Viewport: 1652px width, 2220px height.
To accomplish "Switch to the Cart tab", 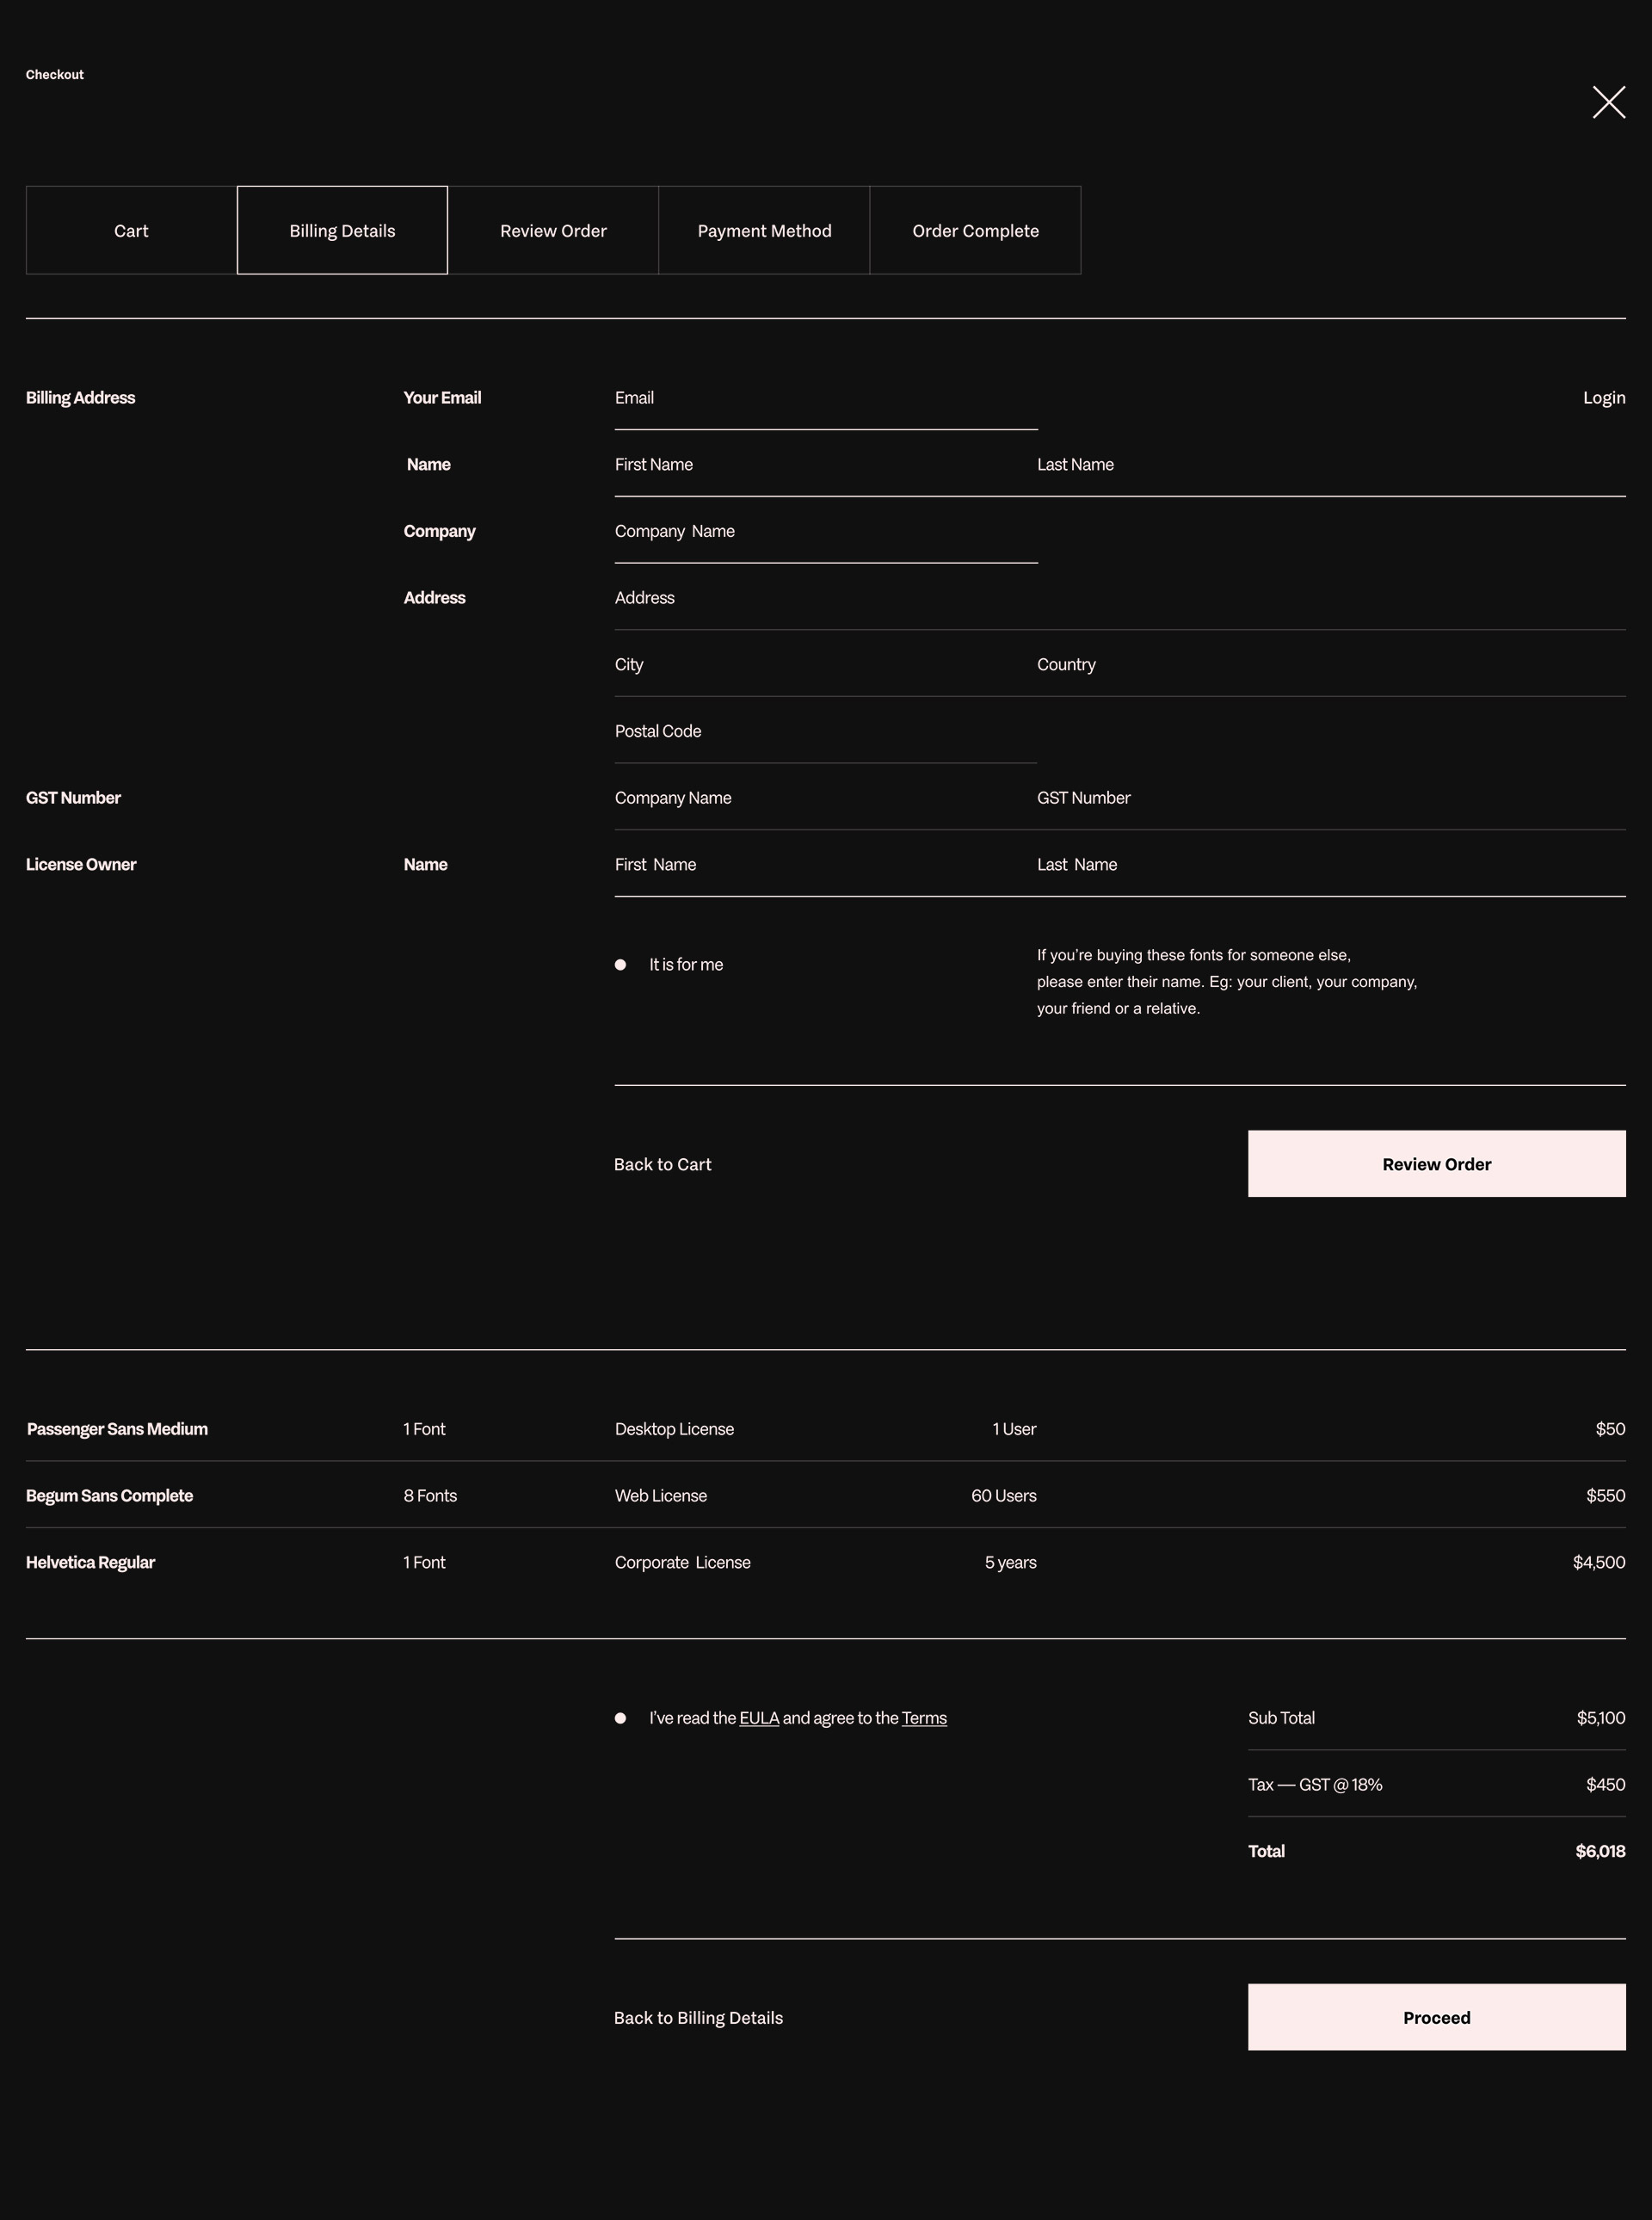I will click(131, 230).
